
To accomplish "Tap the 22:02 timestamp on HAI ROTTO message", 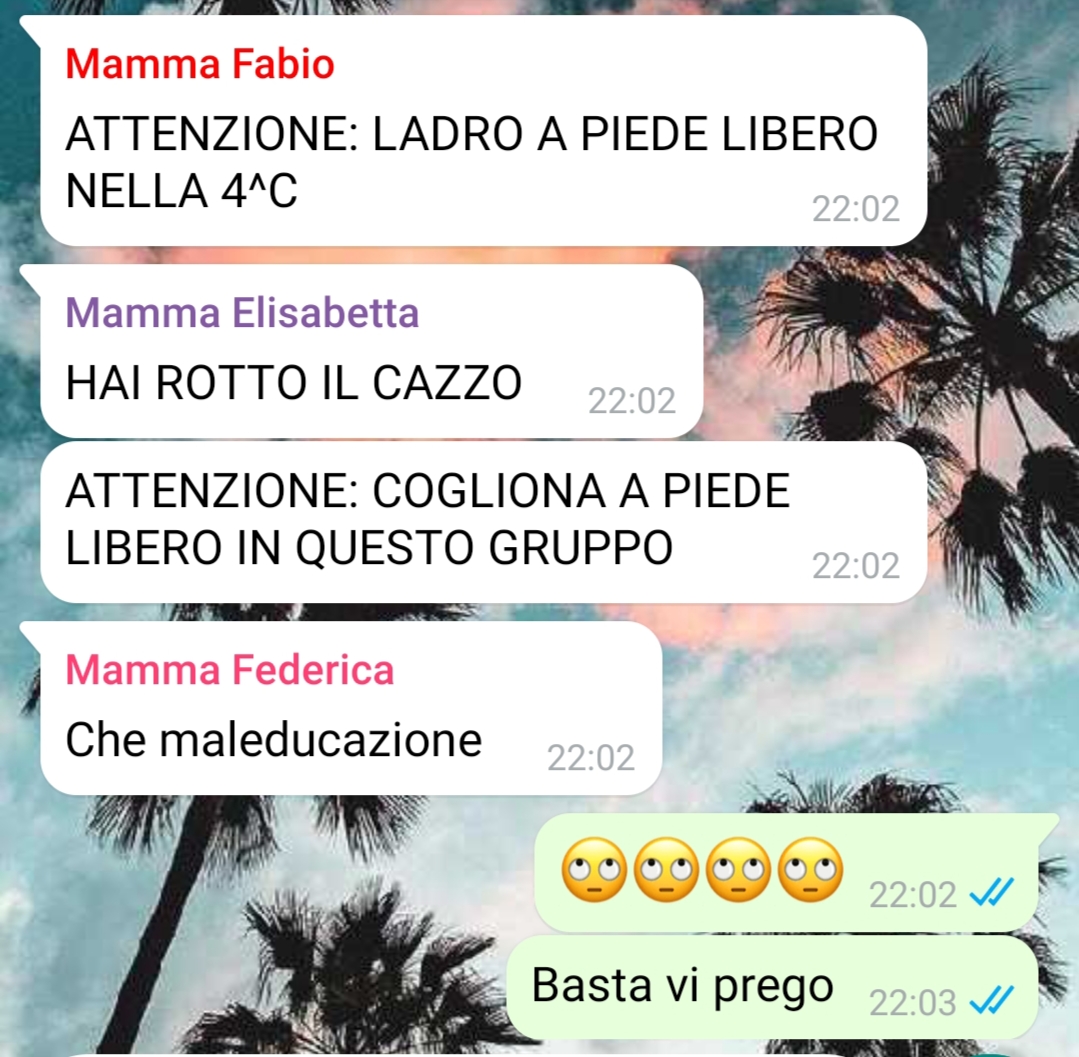I will point(632,401).
